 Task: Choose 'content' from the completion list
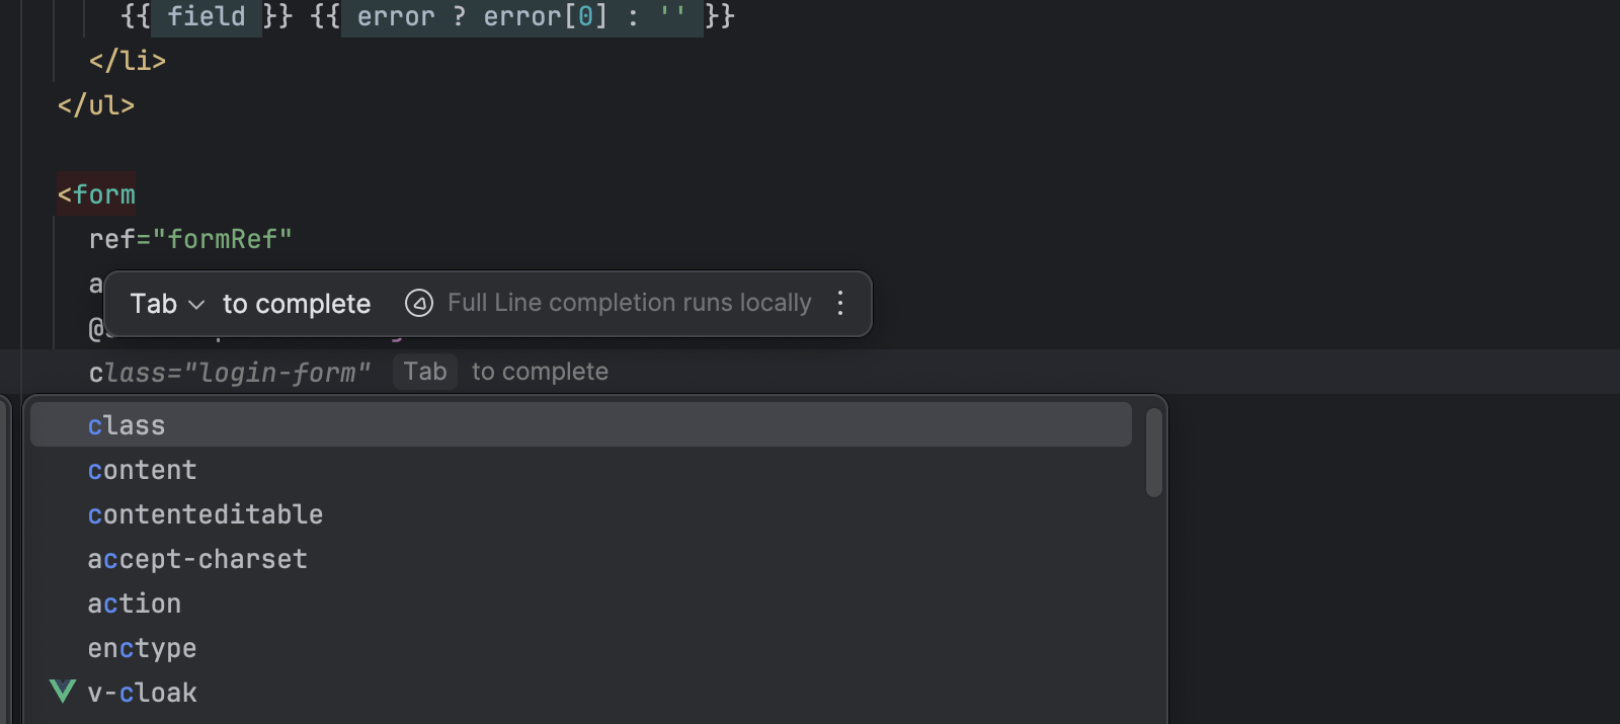click(142, 470)
